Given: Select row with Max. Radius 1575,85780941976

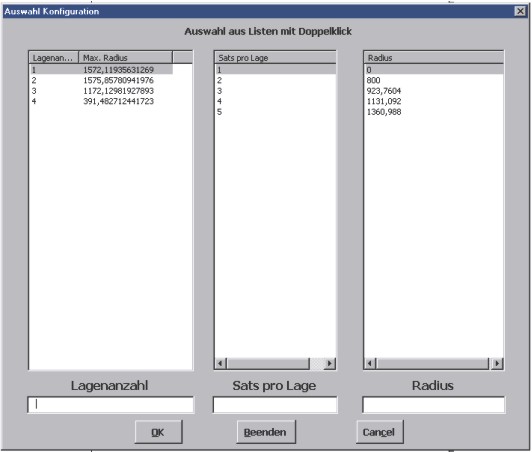Looking at the screenshot, I should (101, 80).
